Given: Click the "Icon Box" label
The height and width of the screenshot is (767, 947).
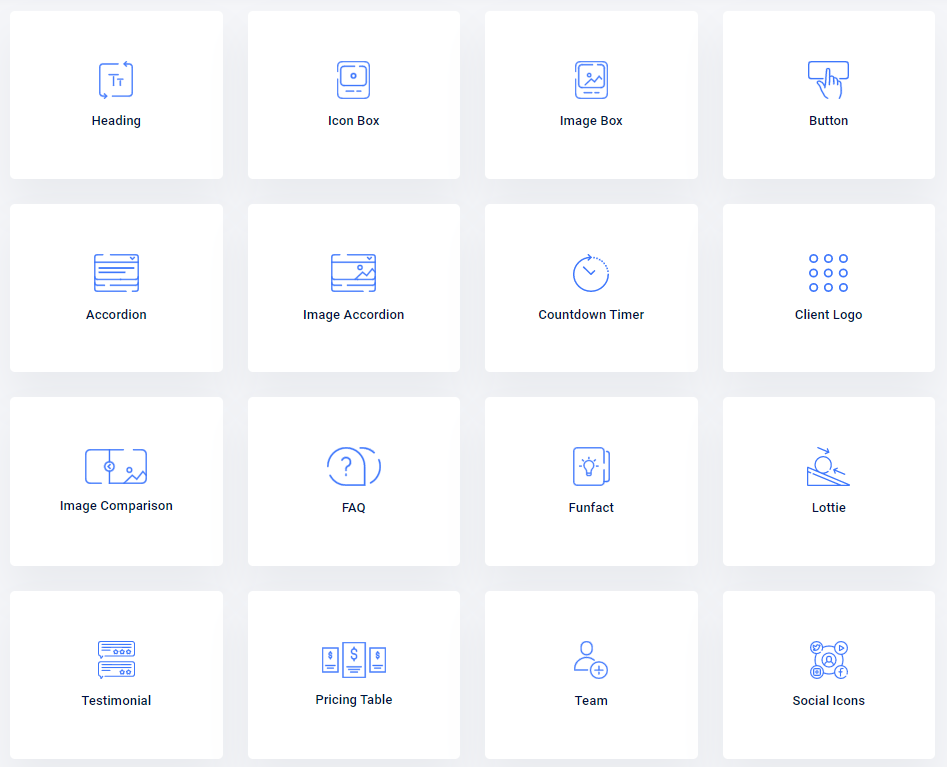Looking at the screenshot, I should click(x=353, y=121).
